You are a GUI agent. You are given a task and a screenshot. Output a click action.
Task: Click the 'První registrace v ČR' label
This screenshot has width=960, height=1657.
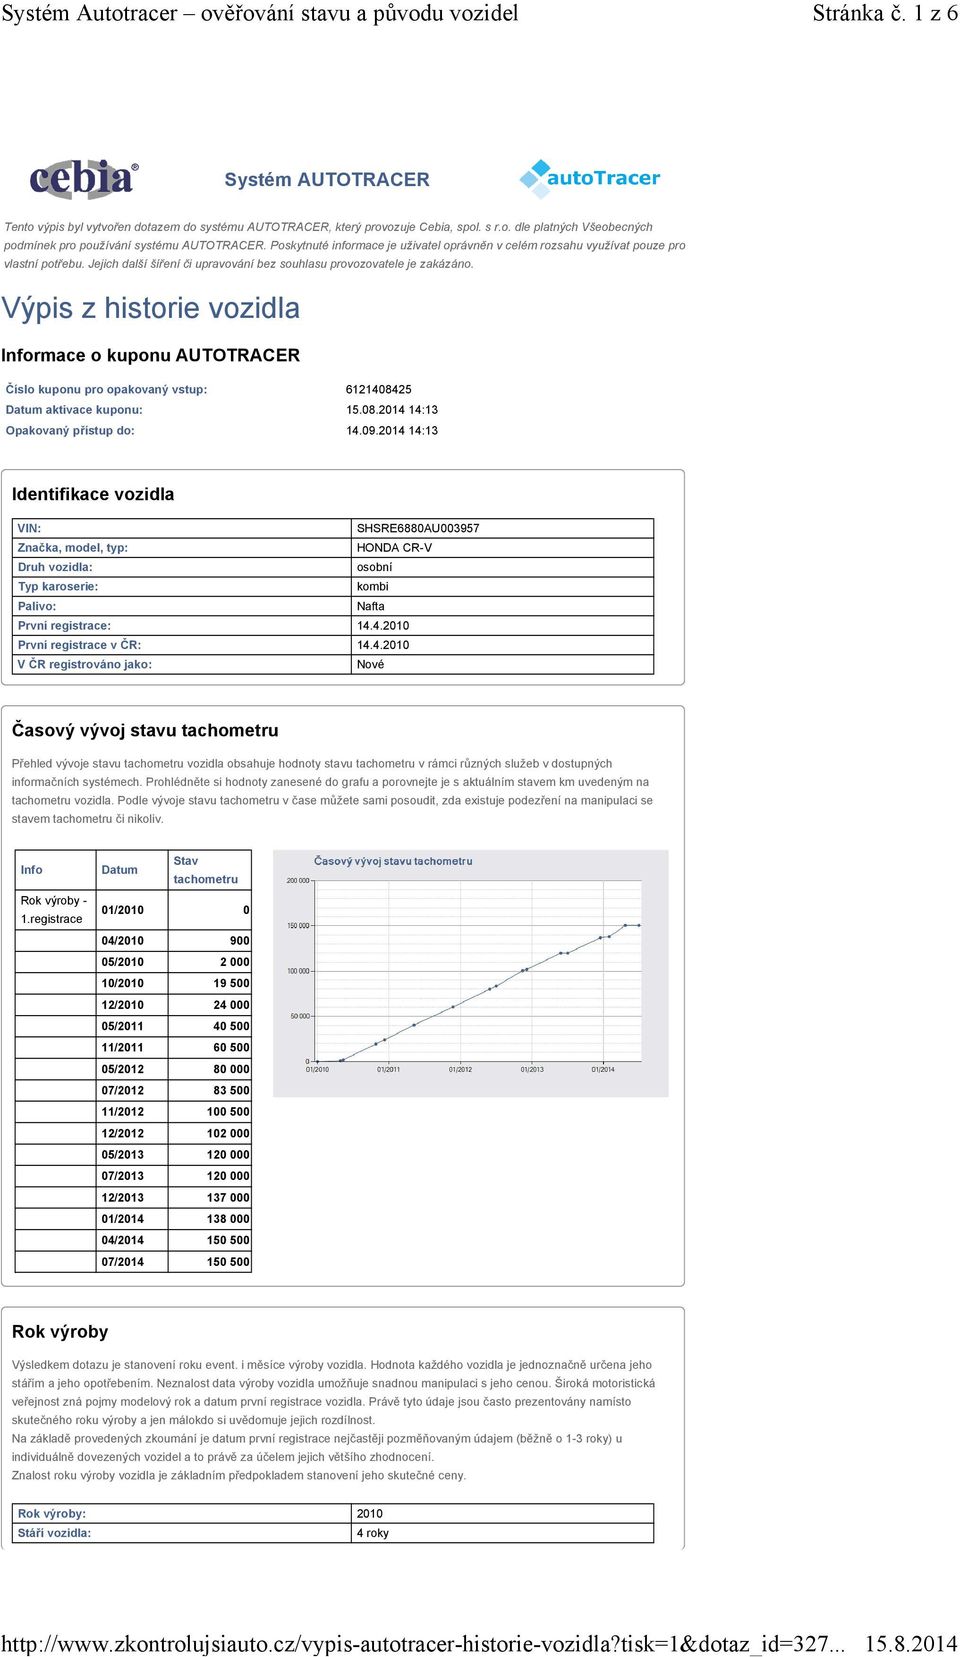click(79, 645)
